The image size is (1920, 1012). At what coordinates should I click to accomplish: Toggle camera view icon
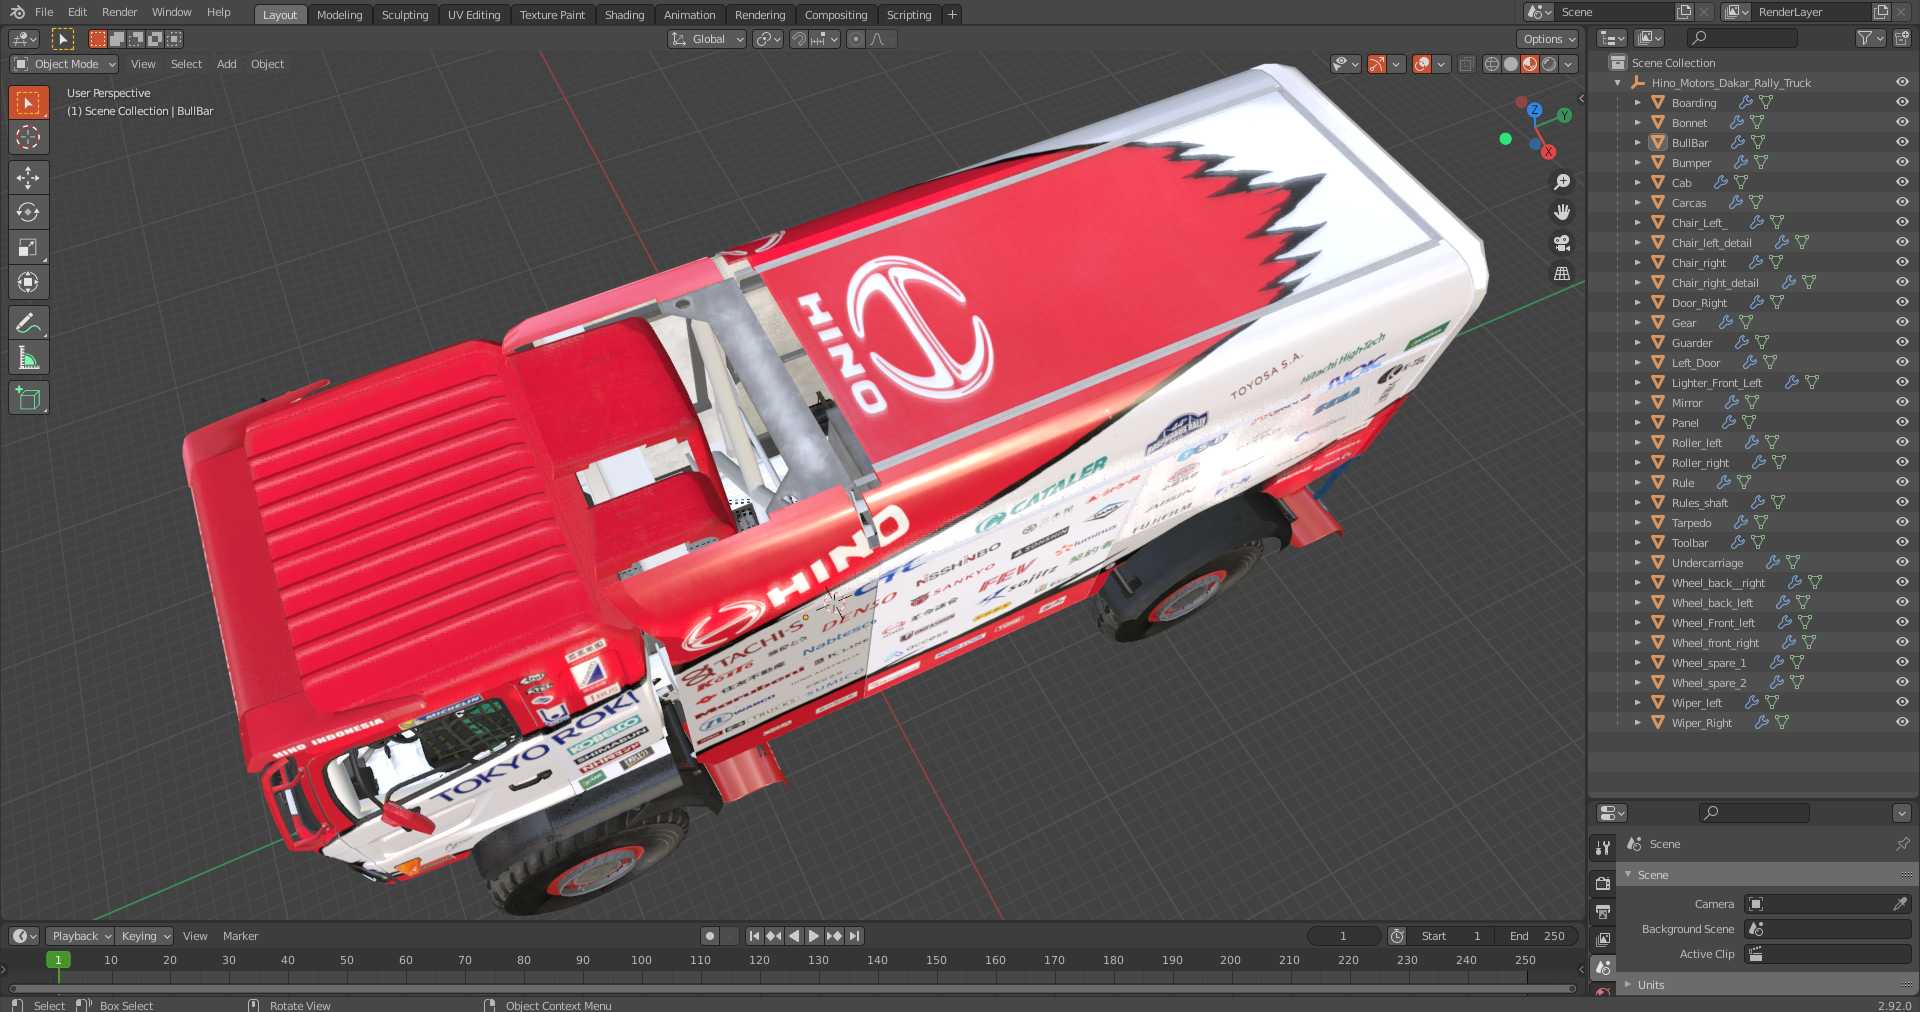[1562, 243]
